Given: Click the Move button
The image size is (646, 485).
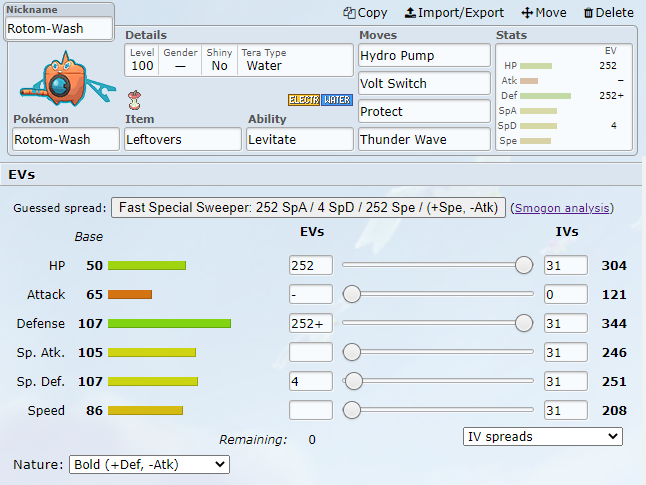Looking at the screenshot, I should tap(544, 13).
